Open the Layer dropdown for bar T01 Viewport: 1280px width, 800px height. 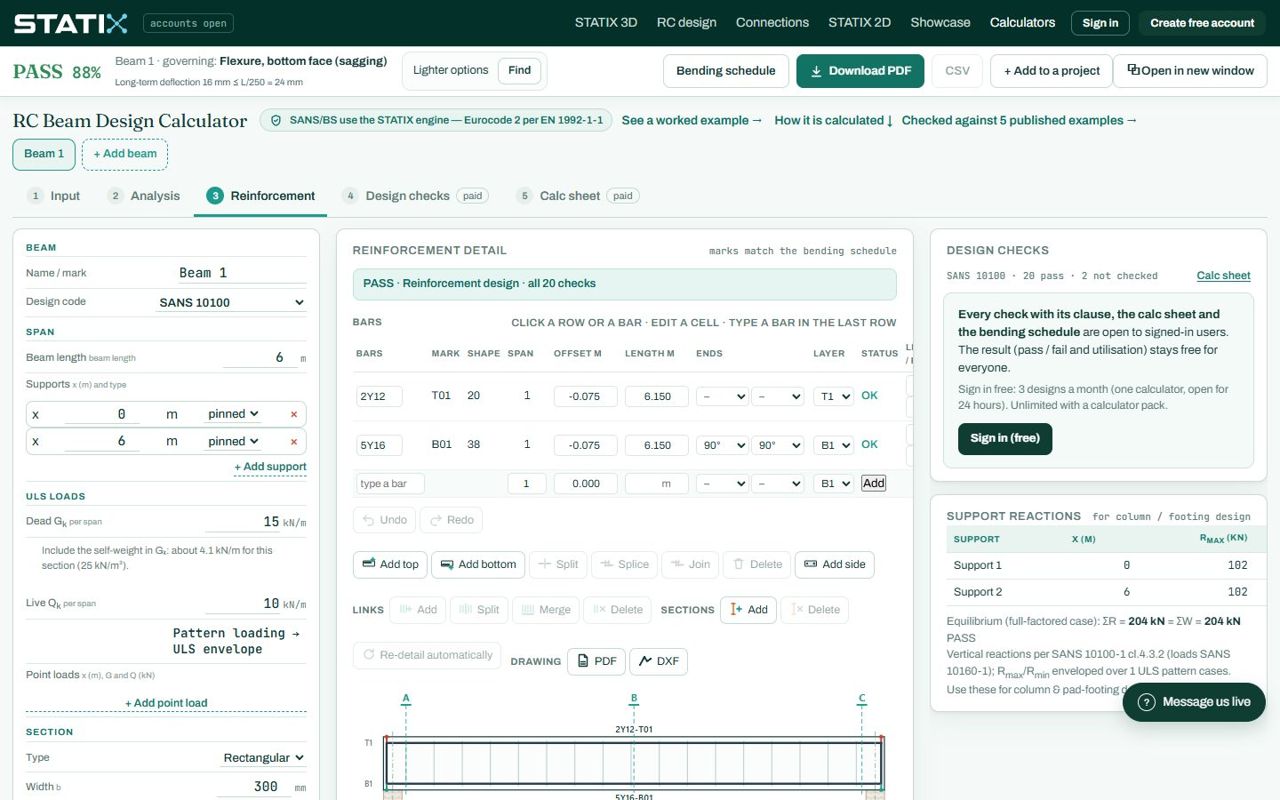coord(833,396)
